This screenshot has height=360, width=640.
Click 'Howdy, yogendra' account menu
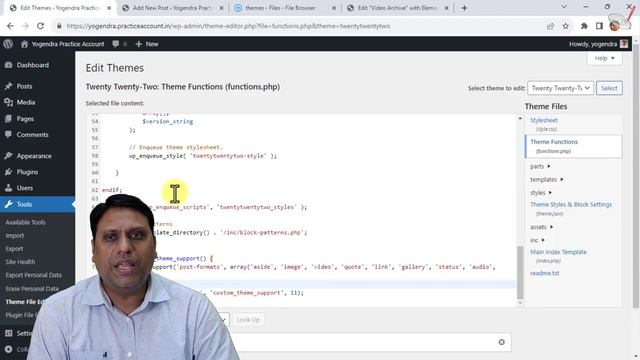click(x=598, y=44)
